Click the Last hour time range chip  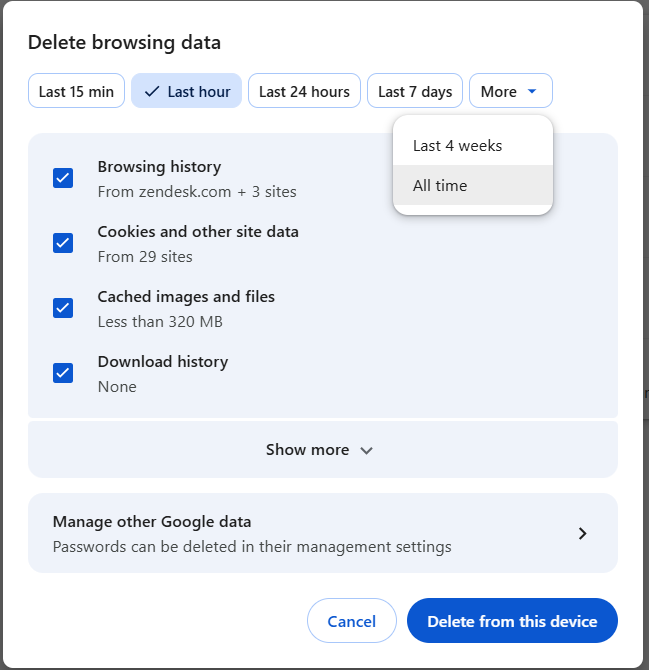tap(187, 91)
